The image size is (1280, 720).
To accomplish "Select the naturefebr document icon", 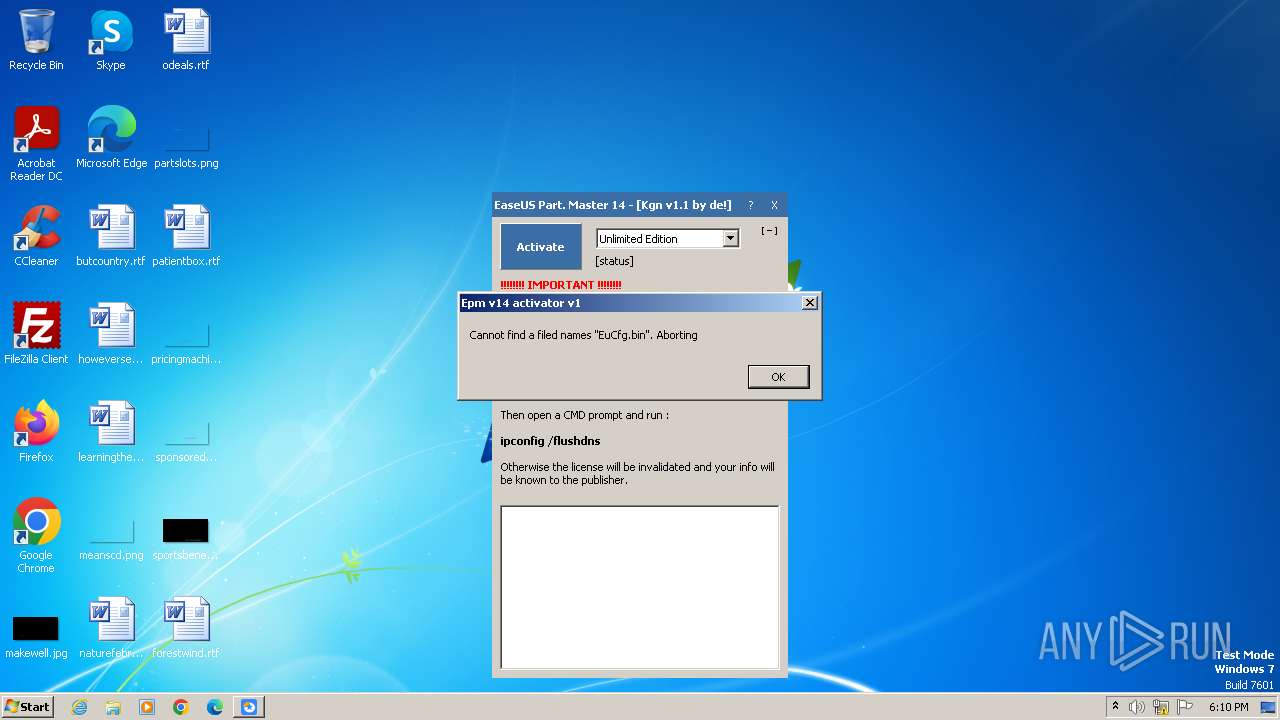I will tap(111, 628).
